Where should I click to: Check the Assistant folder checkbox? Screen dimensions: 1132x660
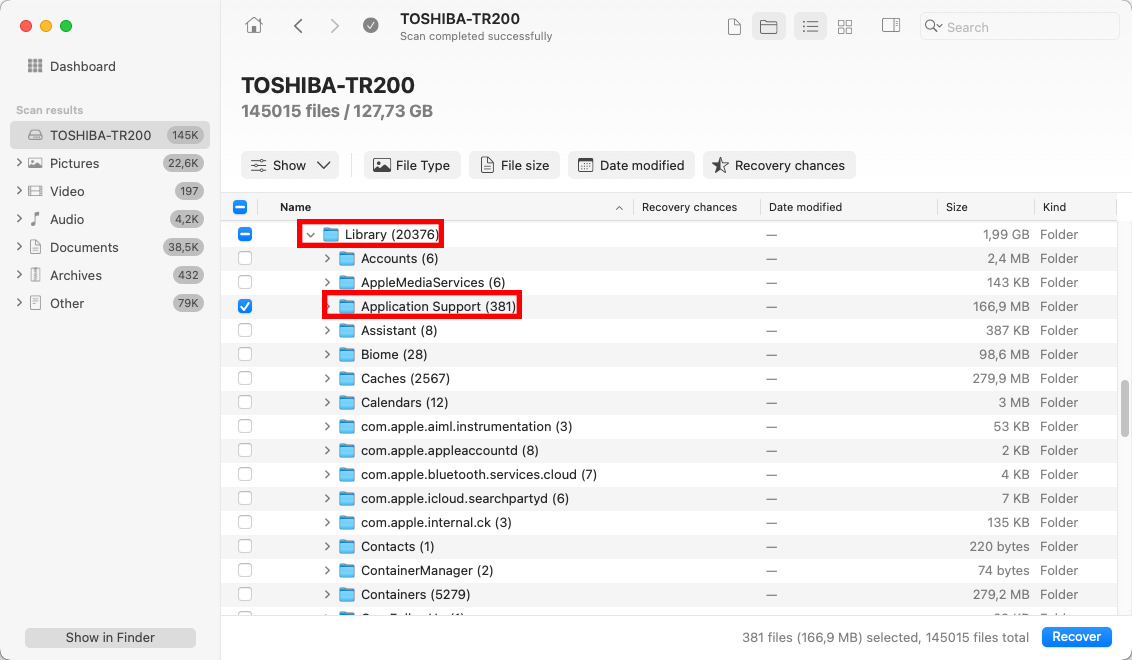pyautogui.click(x=245, y=330)
